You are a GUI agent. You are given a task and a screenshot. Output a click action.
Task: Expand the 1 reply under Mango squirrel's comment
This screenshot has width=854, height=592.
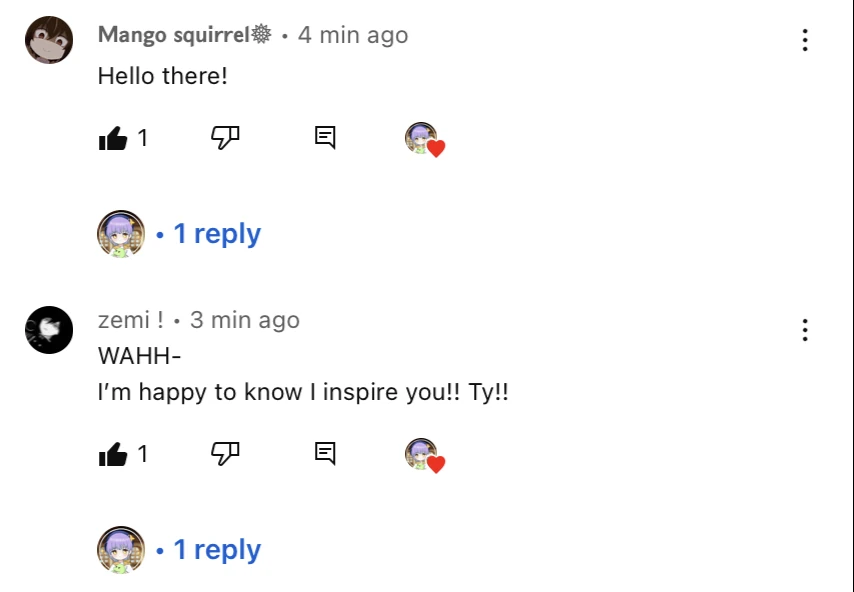click(217, 233)
